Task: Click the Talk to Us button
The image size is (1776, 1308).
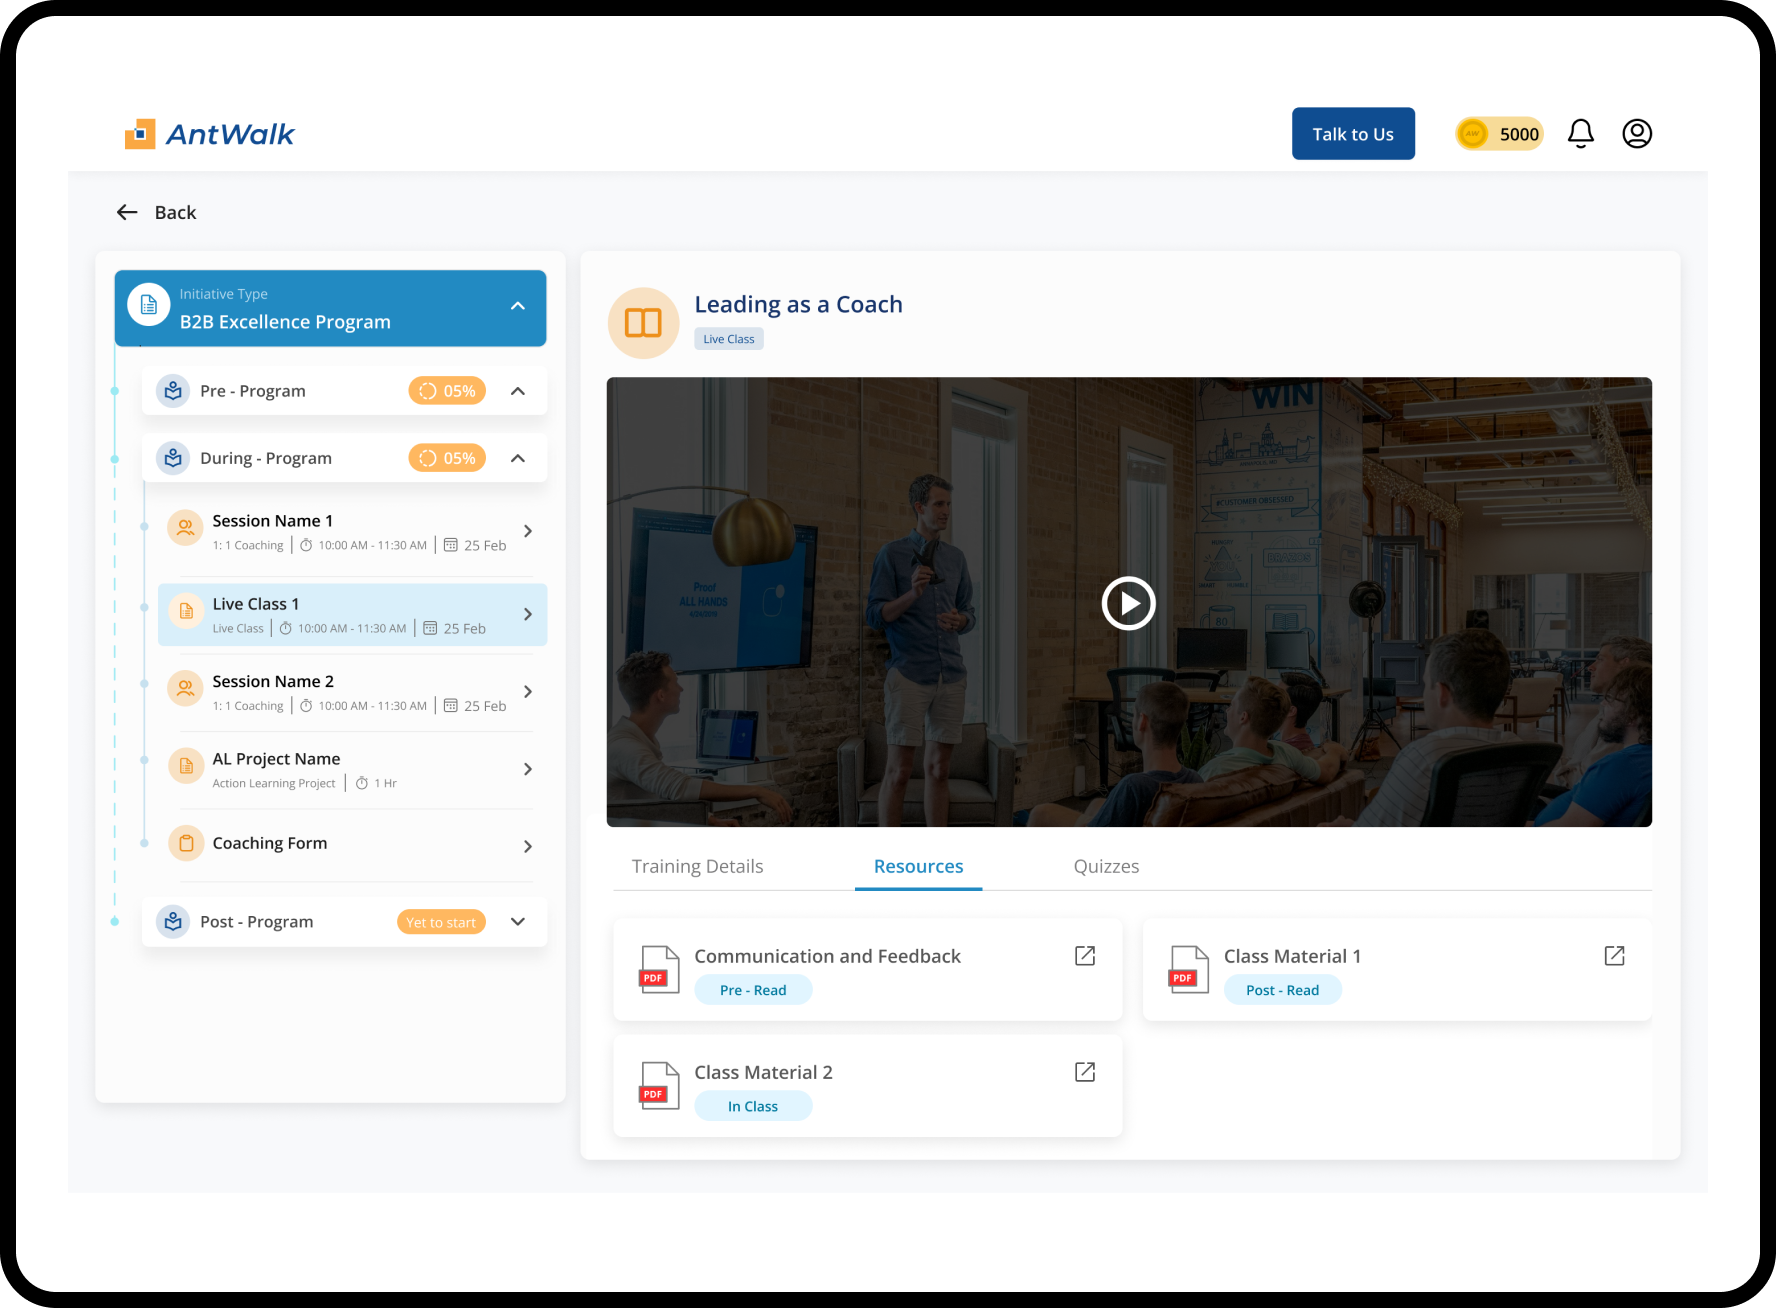Action: tap(1353, 134)
